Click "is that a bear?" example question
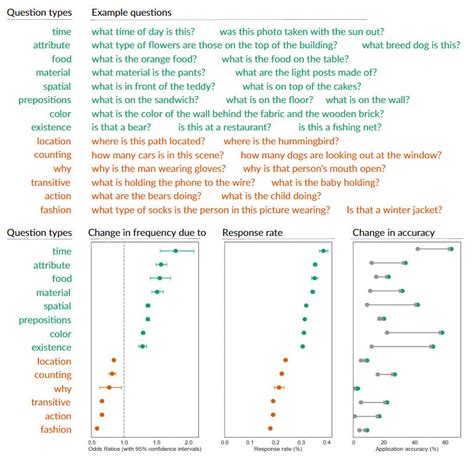The image size is (474, 459). [121, 127]
